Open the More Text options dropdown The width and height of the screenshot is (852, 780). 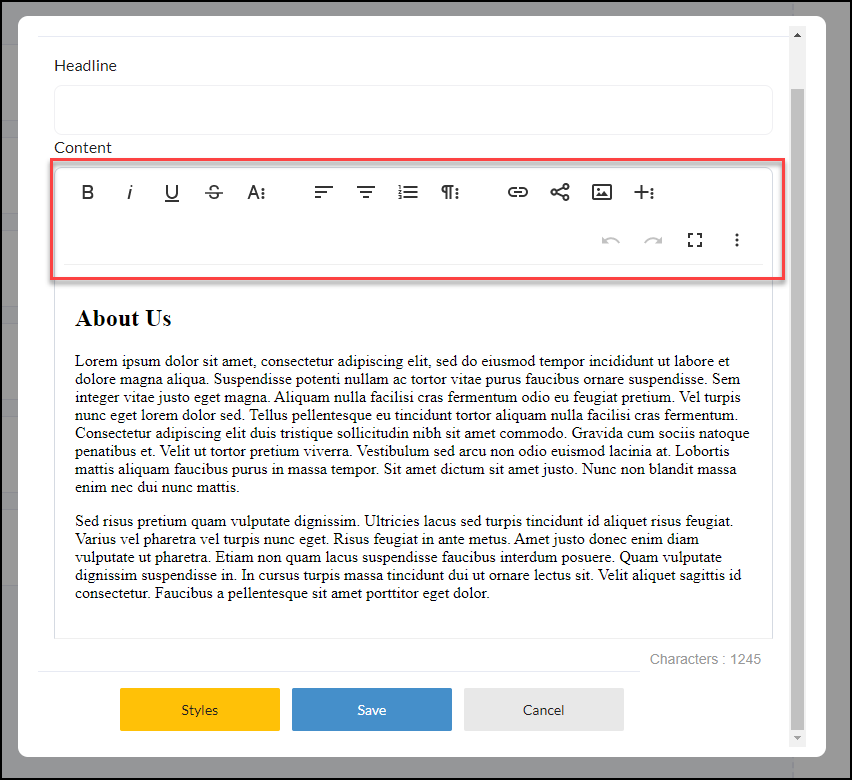[x=256, y=192]
